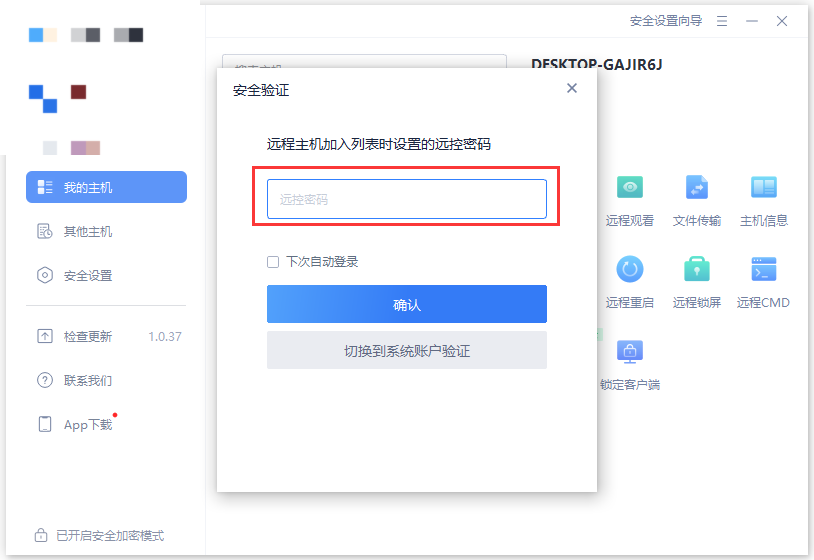814x560 pixels.
Task: Click the blue 确认 button
Action: (406, 304)
